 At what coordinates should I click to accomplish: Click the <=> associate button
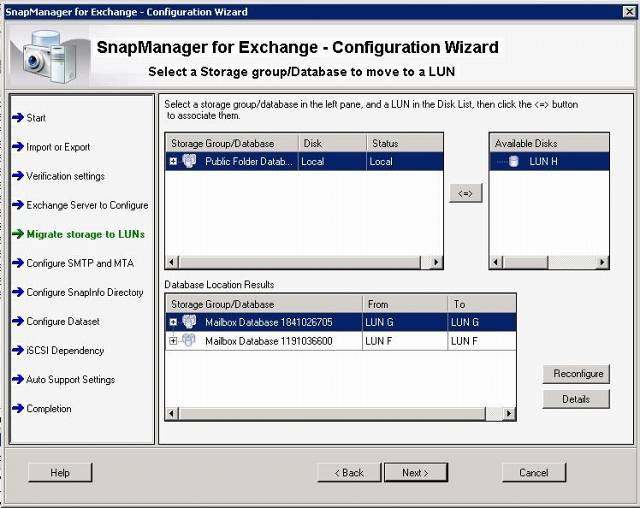[x=465, y=193]
